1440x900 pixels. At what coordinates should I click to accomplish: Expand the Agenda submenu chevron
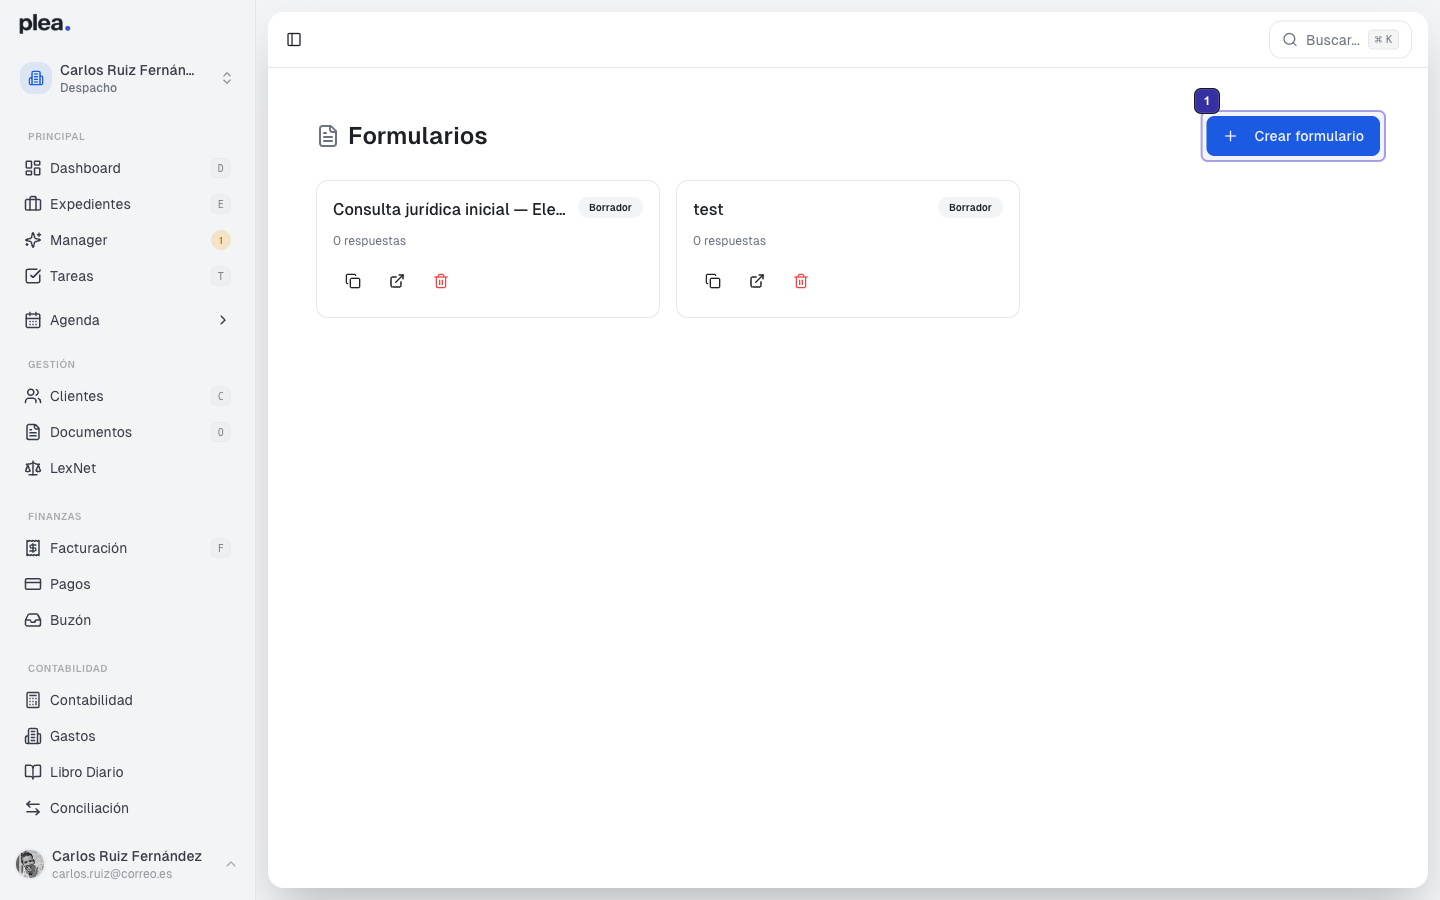click(223, 320)
